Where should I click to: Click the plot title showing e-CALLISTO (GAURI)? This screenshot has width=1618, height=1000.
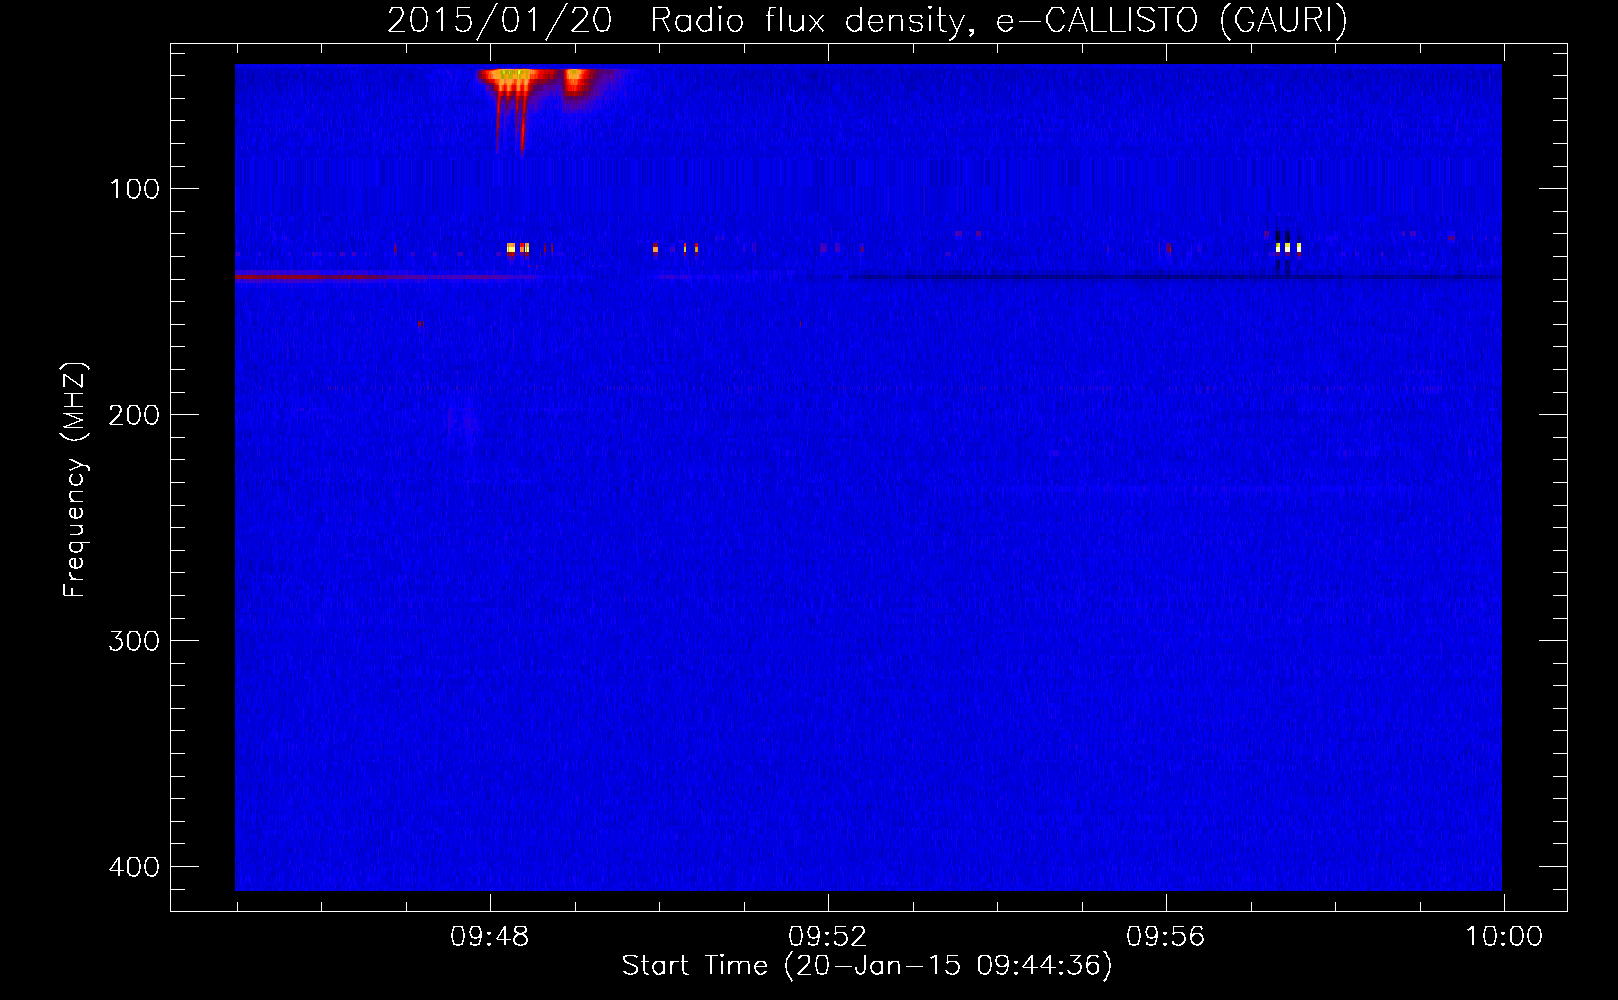tap(867, 20)
